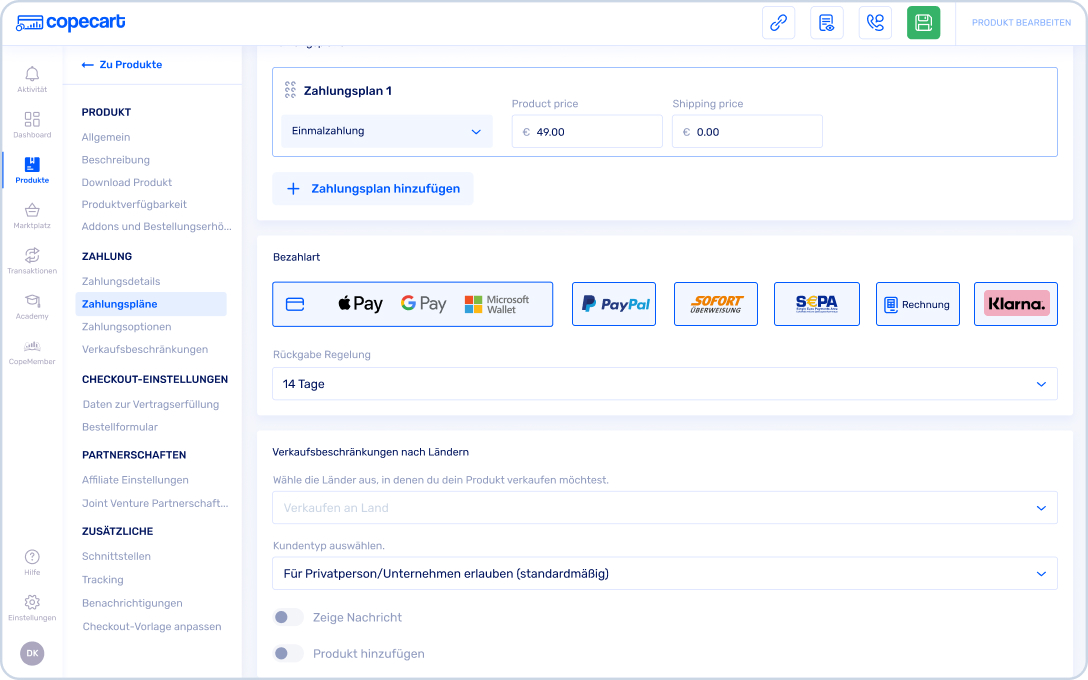Click PRODUKT BEARBEITEN in header

pyautogui.click(x=1021, y=23)
